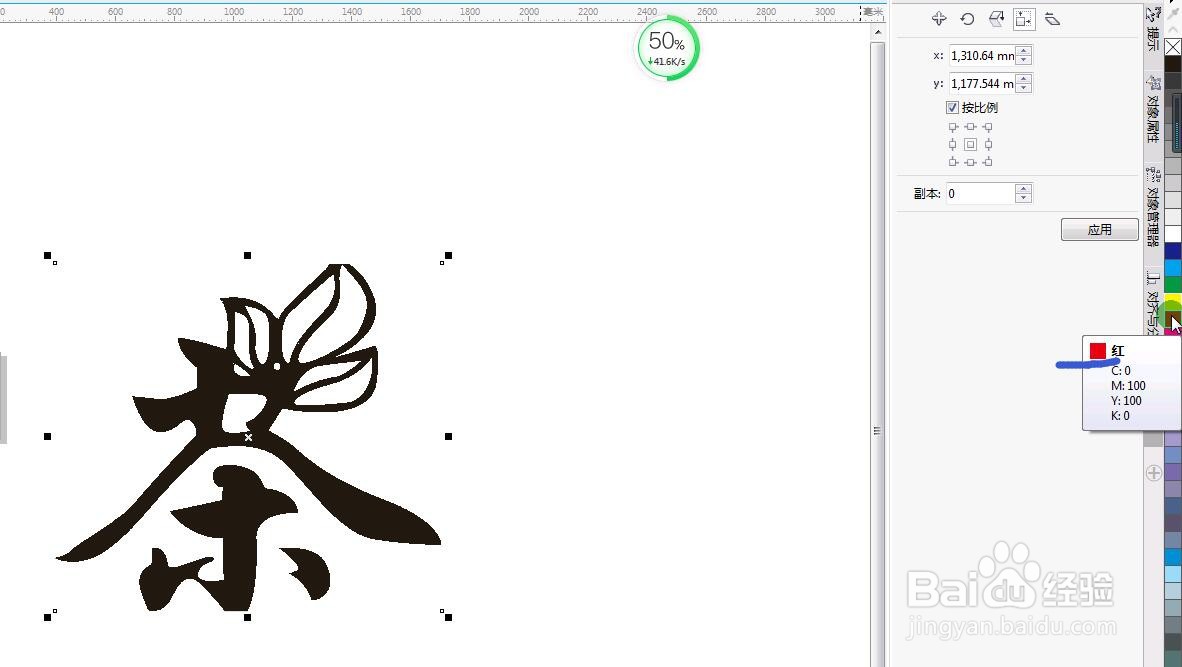The width and height of the screenshot is (1182, 667).
Task: Increase 副本 copies count with up arrow
Action: point(1023,189)
